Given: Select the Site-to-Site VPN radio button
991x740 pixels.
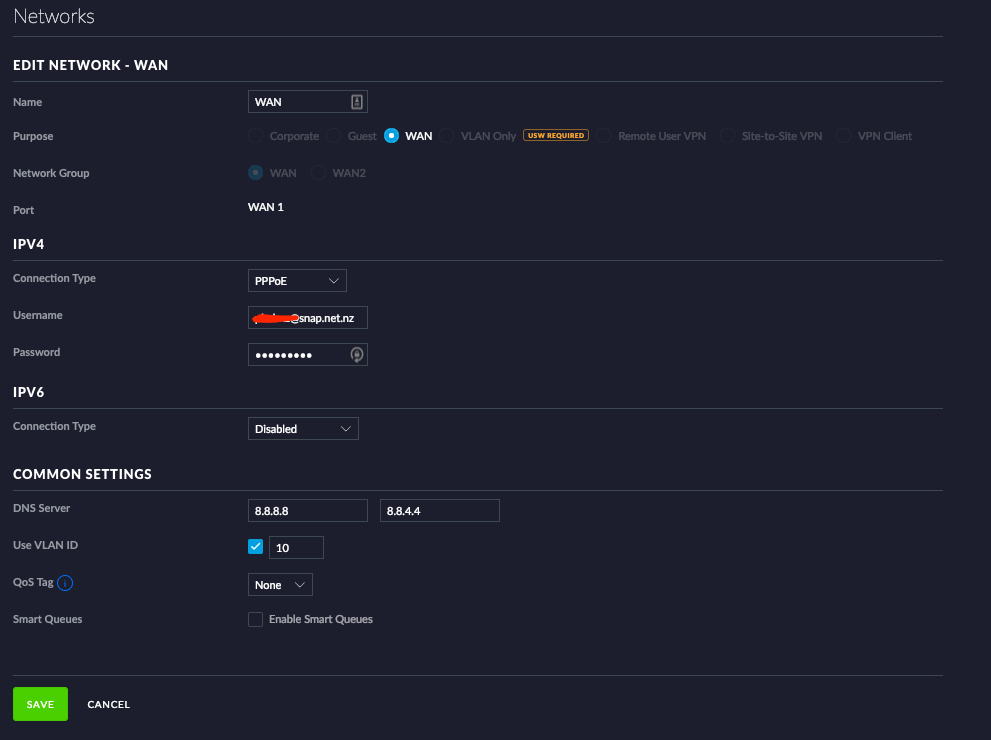Looking at the screenshot, I should click(x=727, y=136).
